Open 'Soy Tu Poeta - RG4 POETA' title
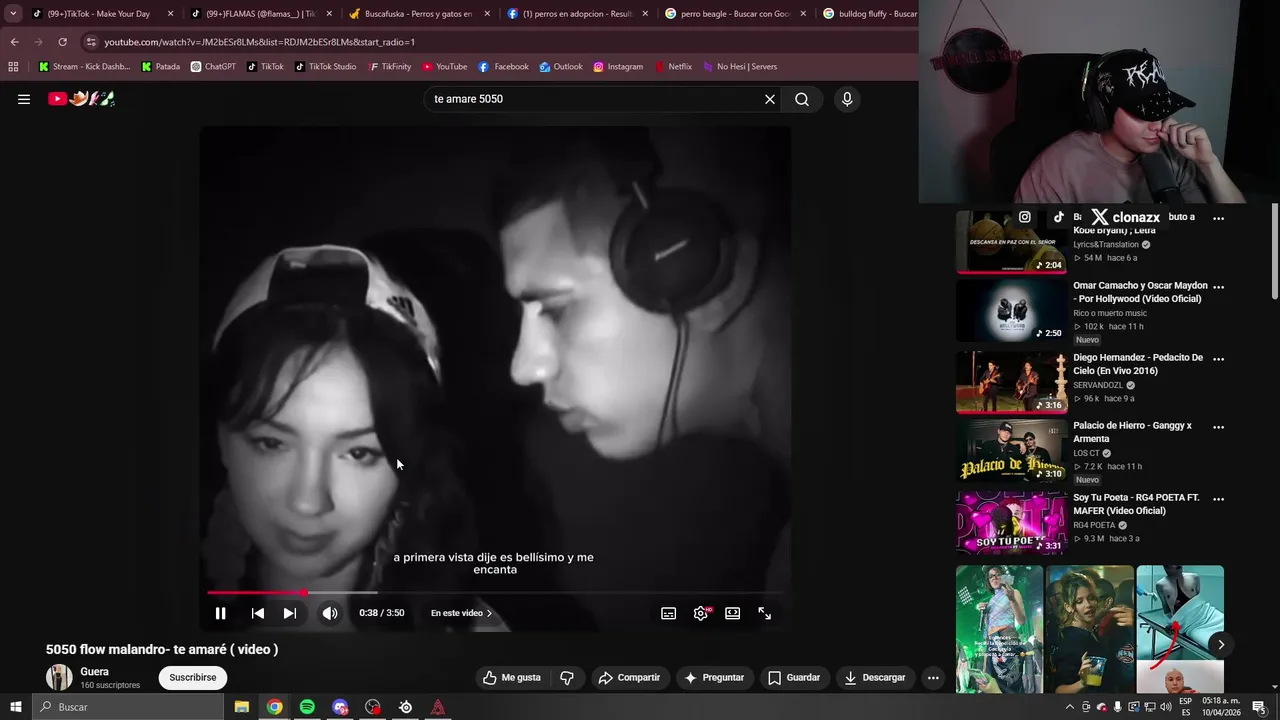 pos(1136,504)
